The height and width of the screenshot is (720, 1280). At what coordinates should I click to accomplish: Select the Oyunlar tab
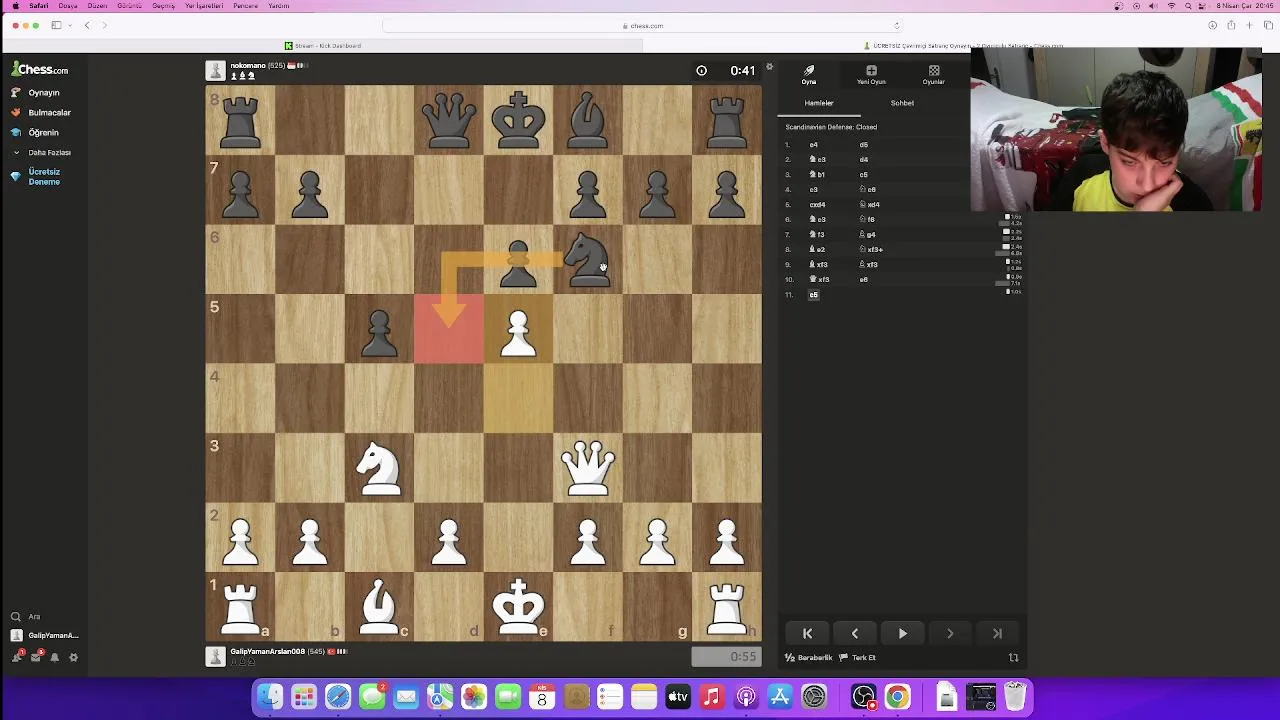(x=933, y=75)
